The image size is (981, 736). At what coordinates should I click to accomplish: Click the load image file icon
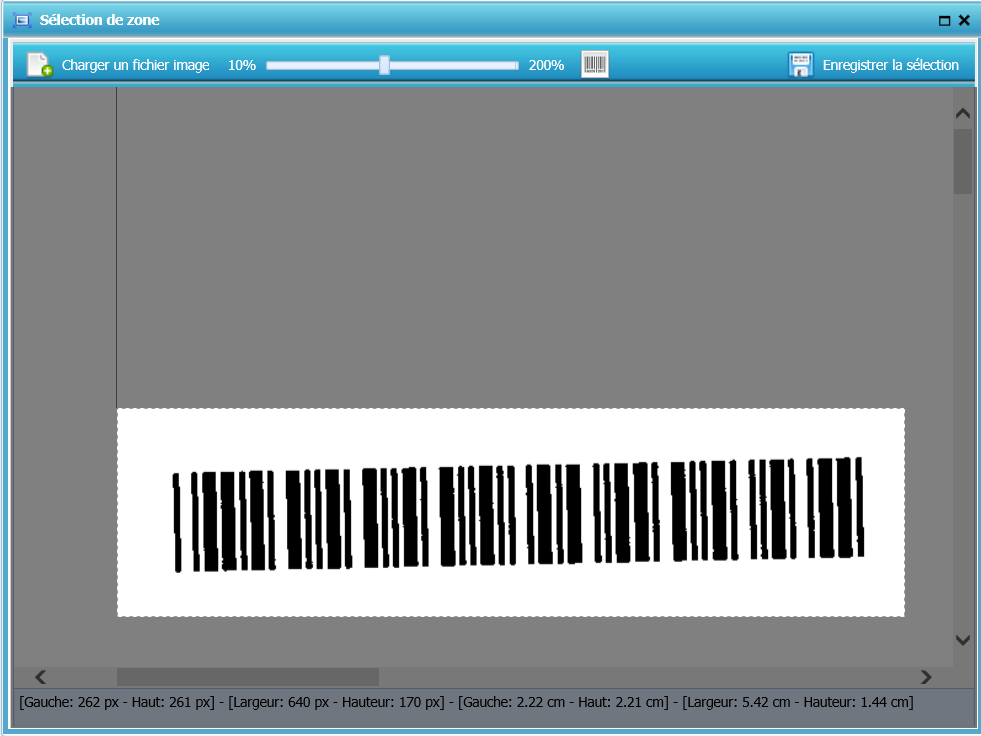[39, 65]
